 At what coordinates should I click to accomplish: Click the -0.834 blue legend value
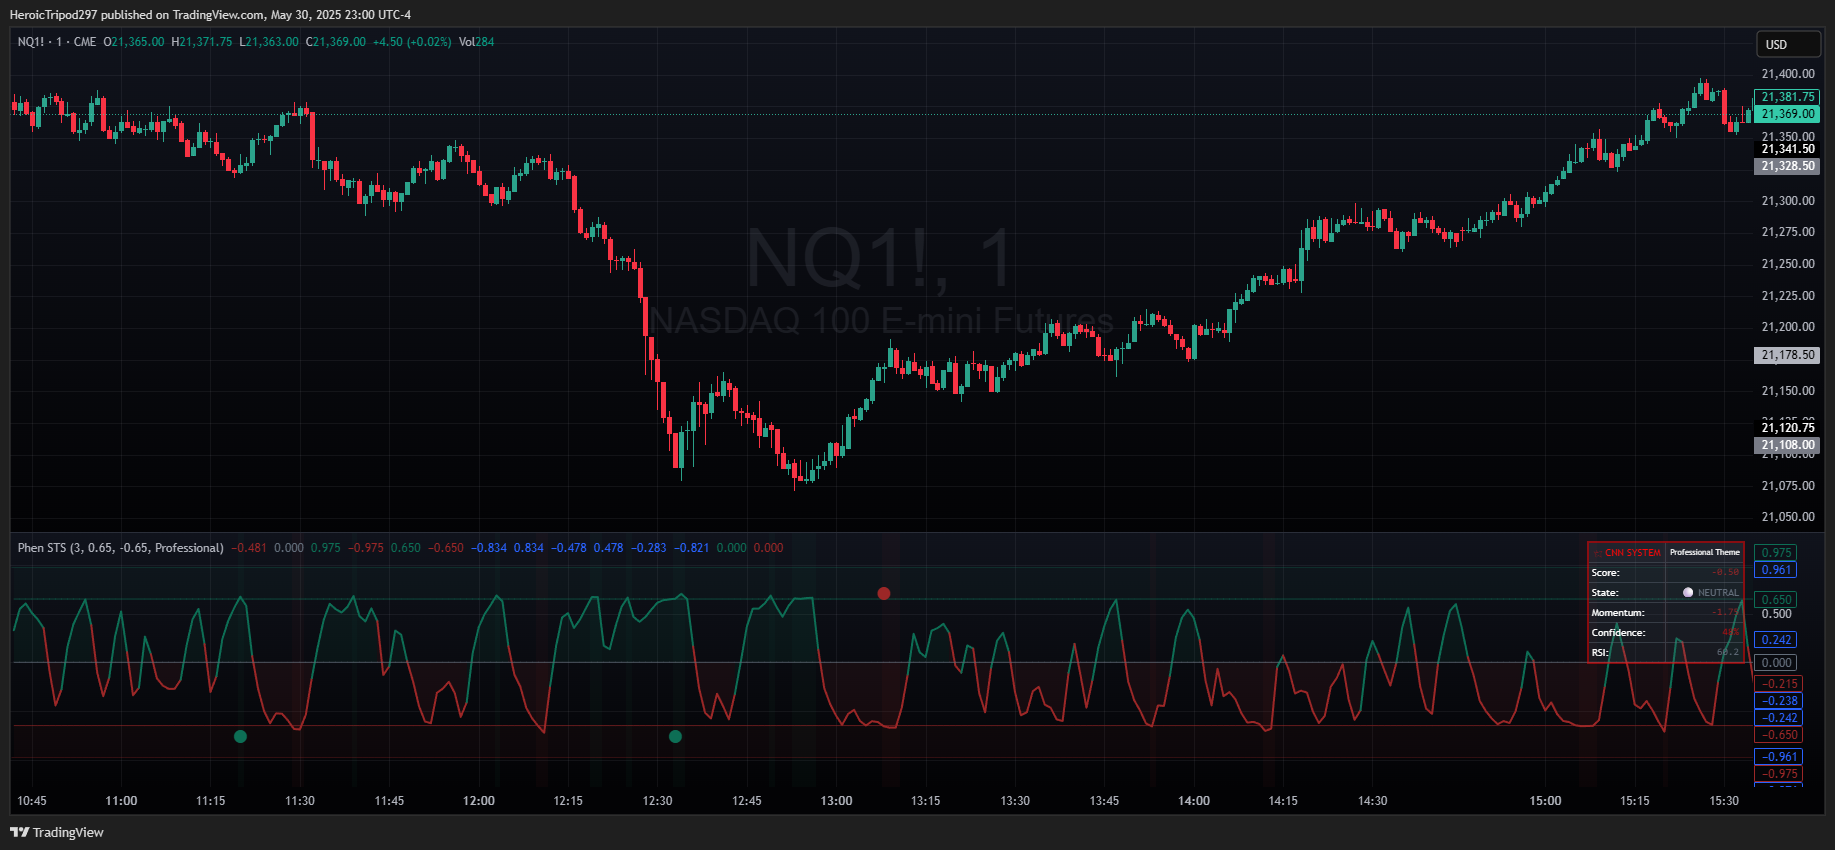point(489,548)
